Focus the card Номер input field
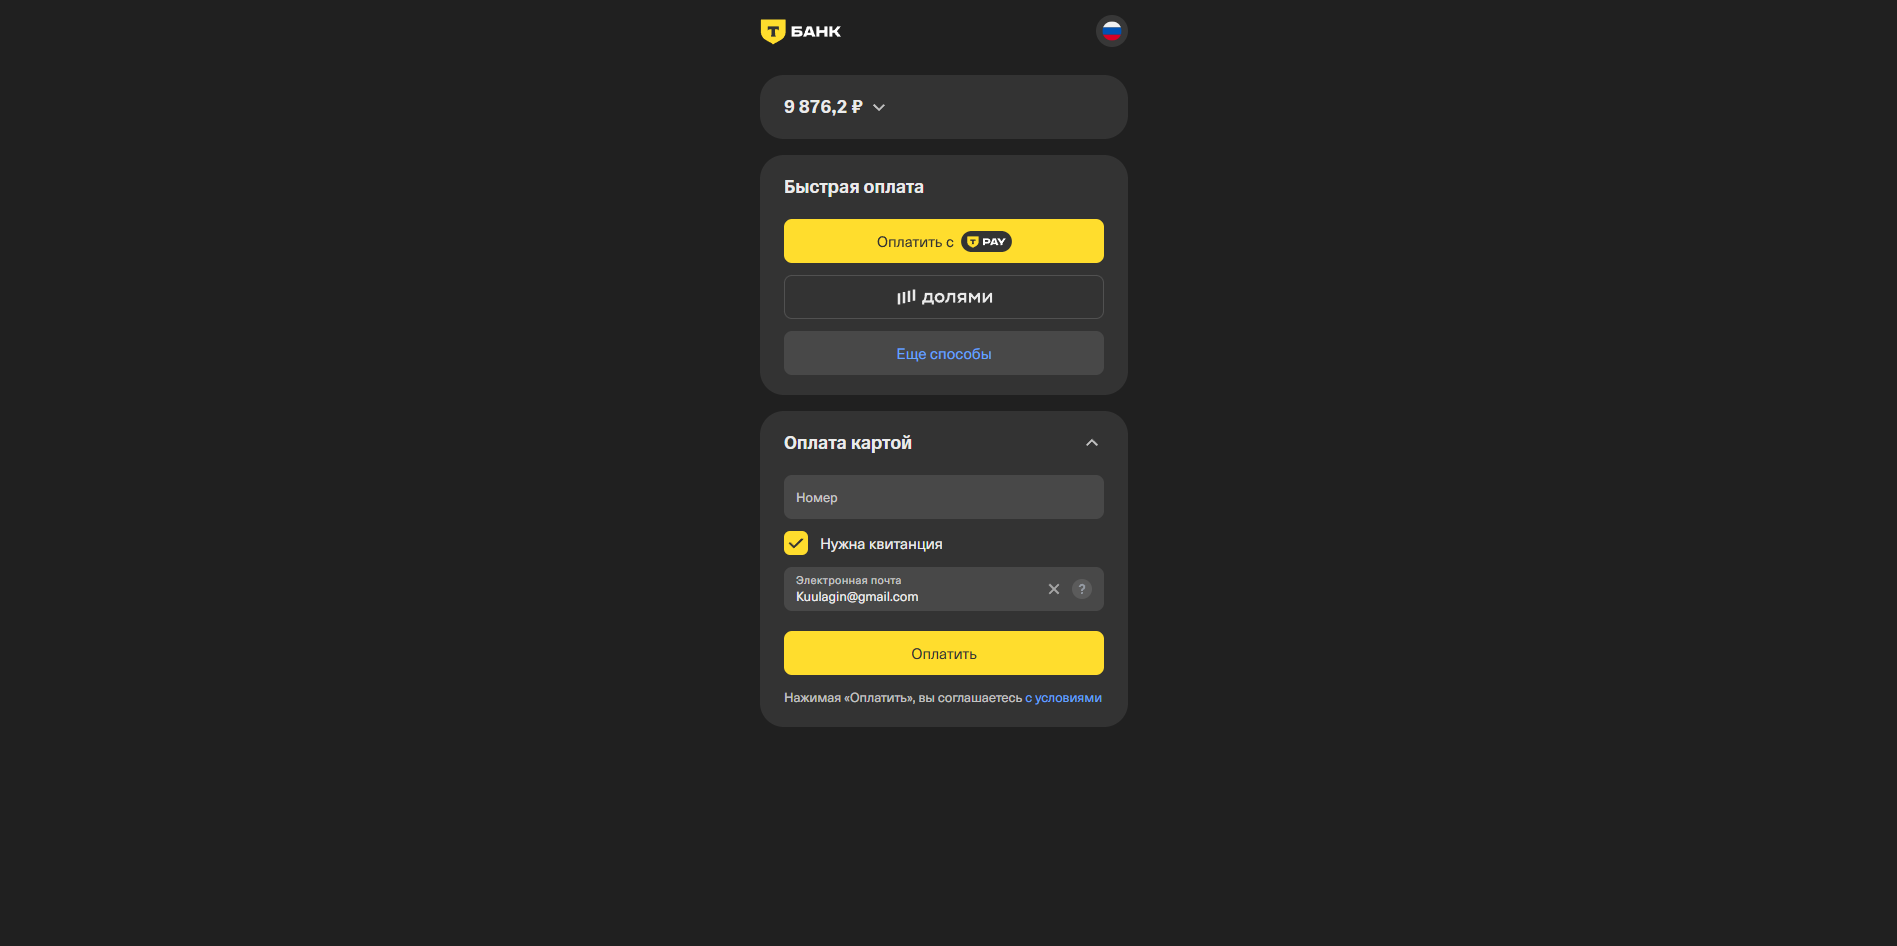 point(944,497)
